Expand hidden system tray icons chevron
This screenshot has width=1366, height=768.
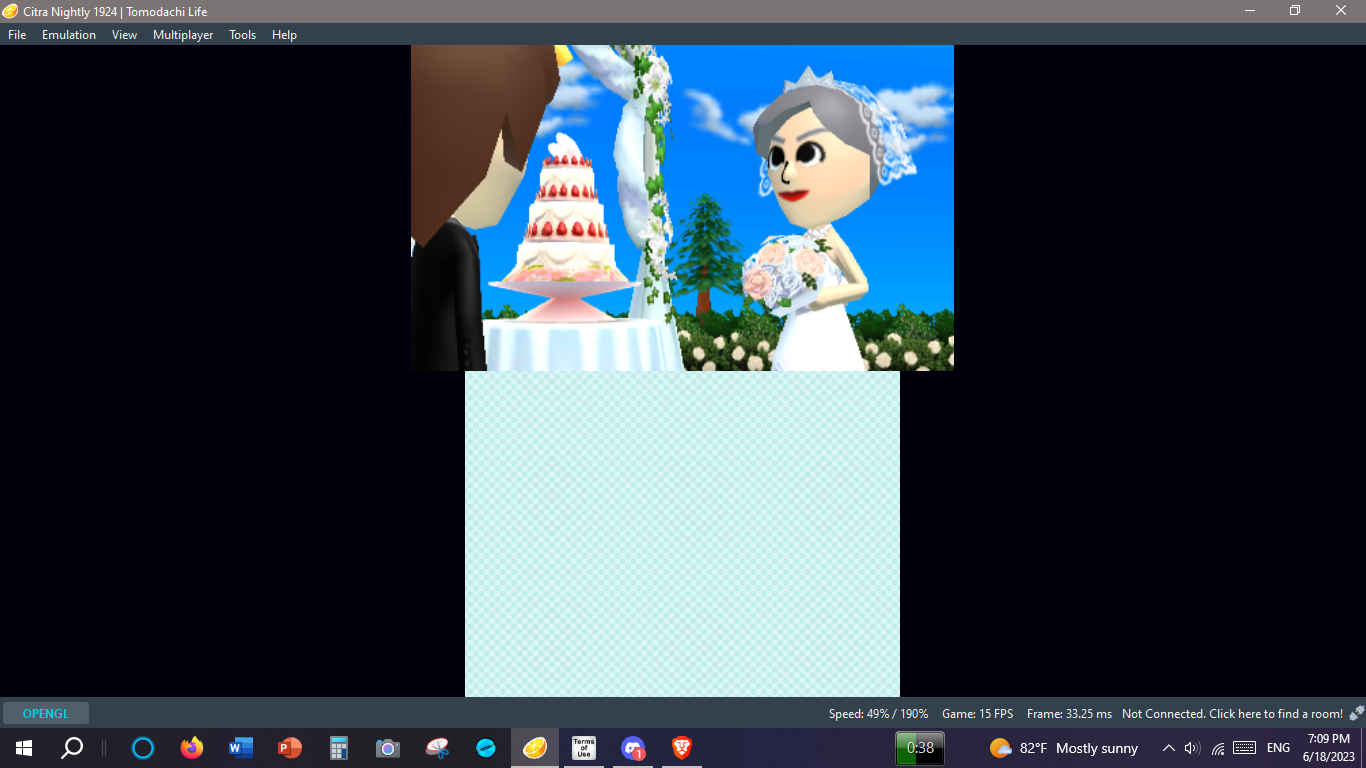pyautogui.click(x=1168, y=748)
